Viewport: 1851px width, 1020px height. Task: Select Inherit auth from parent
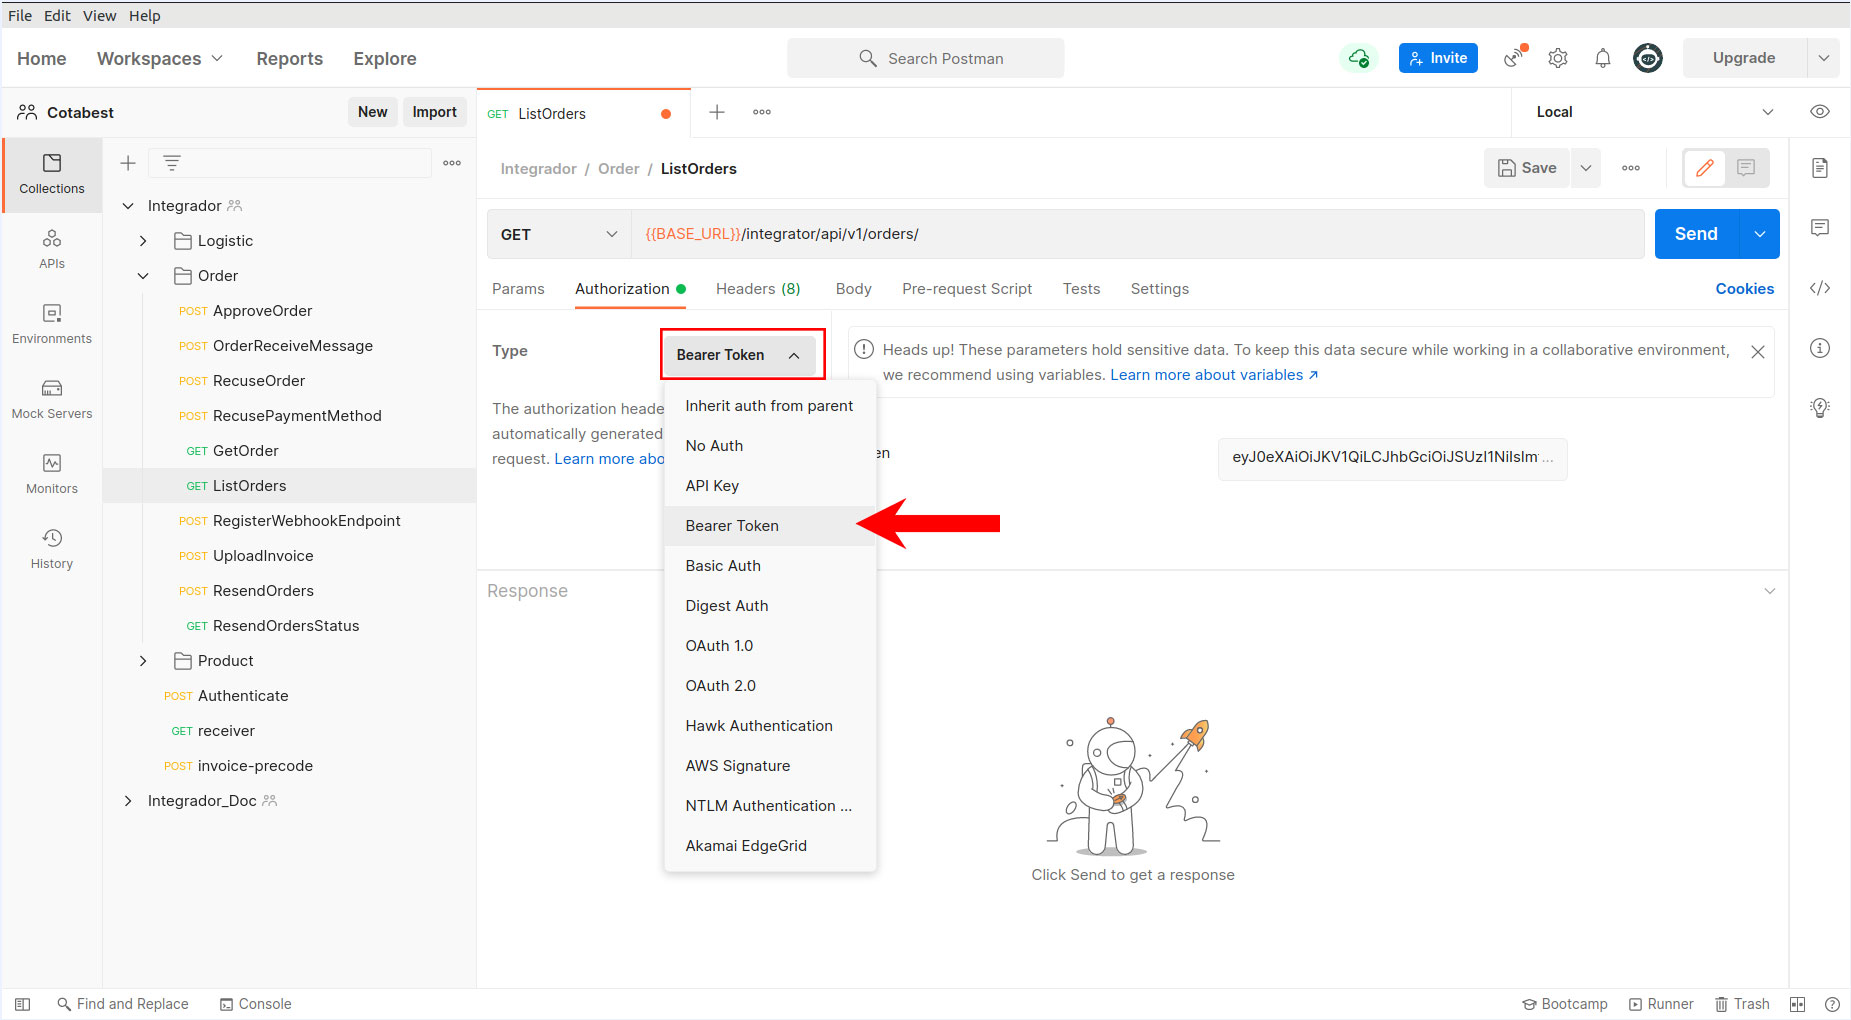(770, 406)
